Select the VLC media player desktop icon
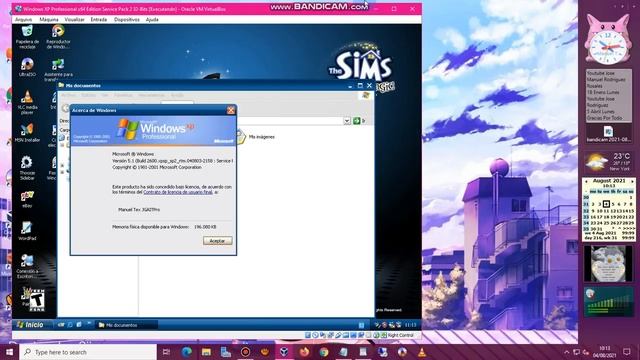640x360 pixels. pyautogui.click(x=27, y=102)
